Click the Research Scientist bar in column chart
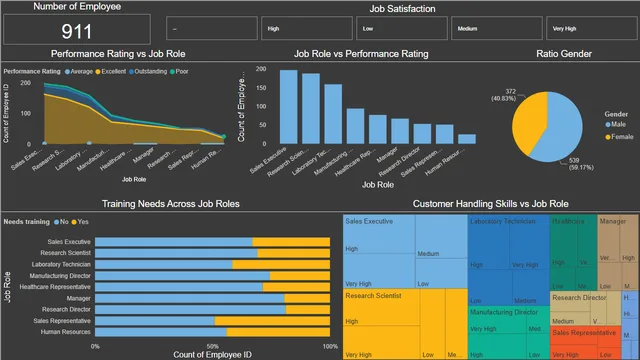The image size is (640, 360). (x=311, y=109)
